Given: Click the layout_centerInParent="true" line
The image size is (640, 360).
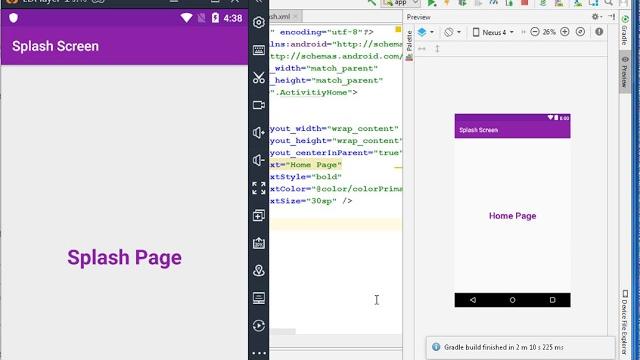Looking at the screenshot, I should [x=336, y=153].
